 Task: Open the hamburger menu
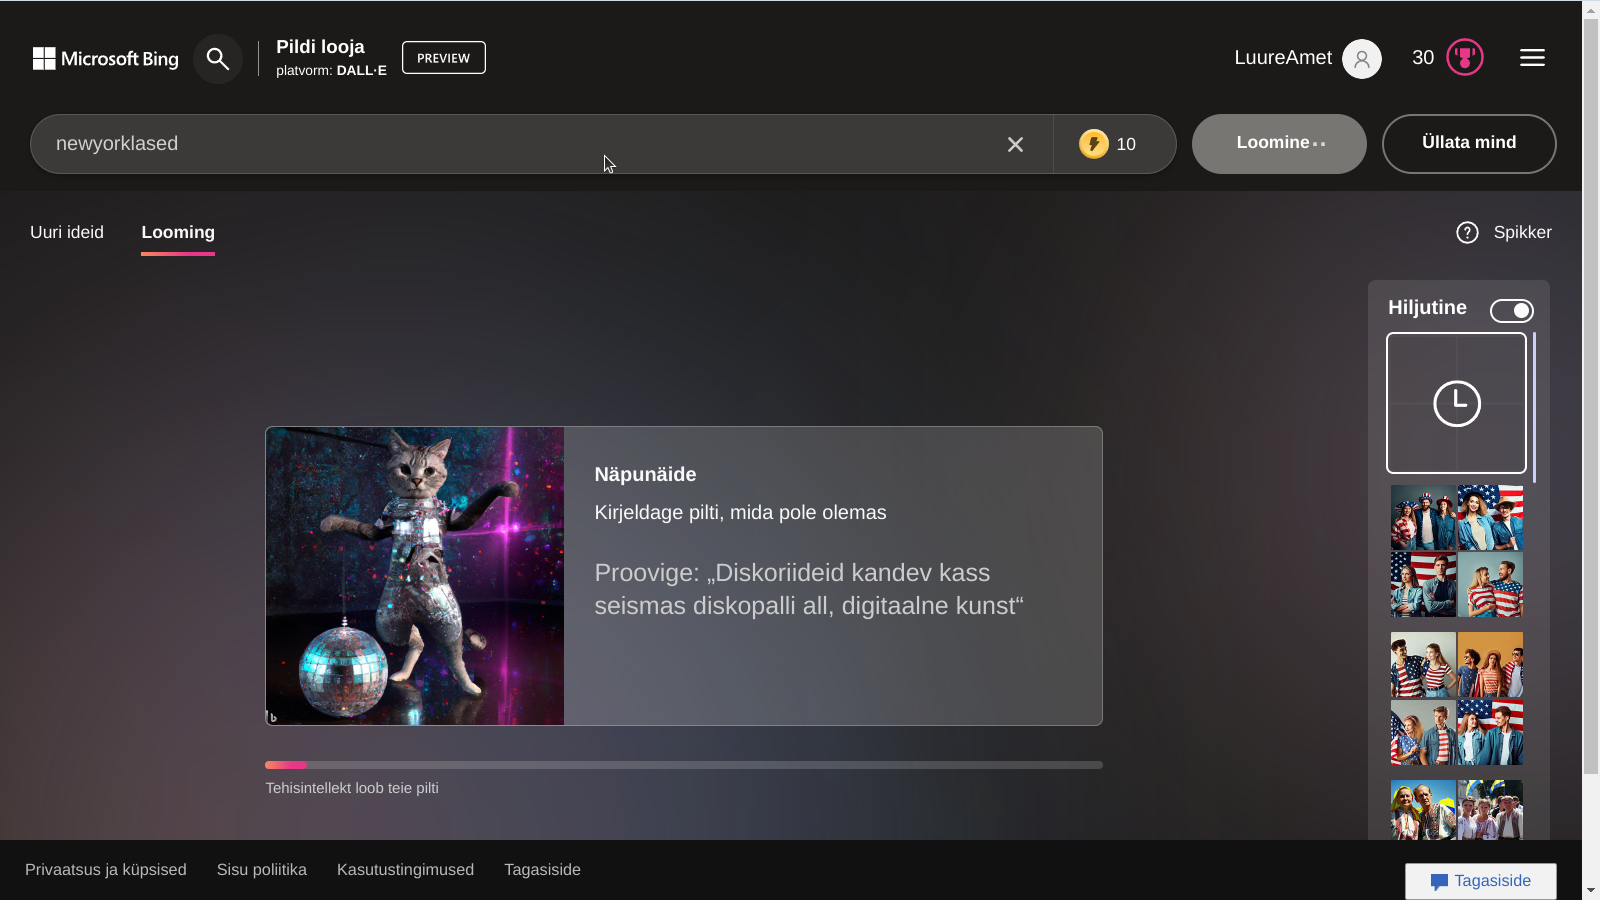click(1532, 58)
